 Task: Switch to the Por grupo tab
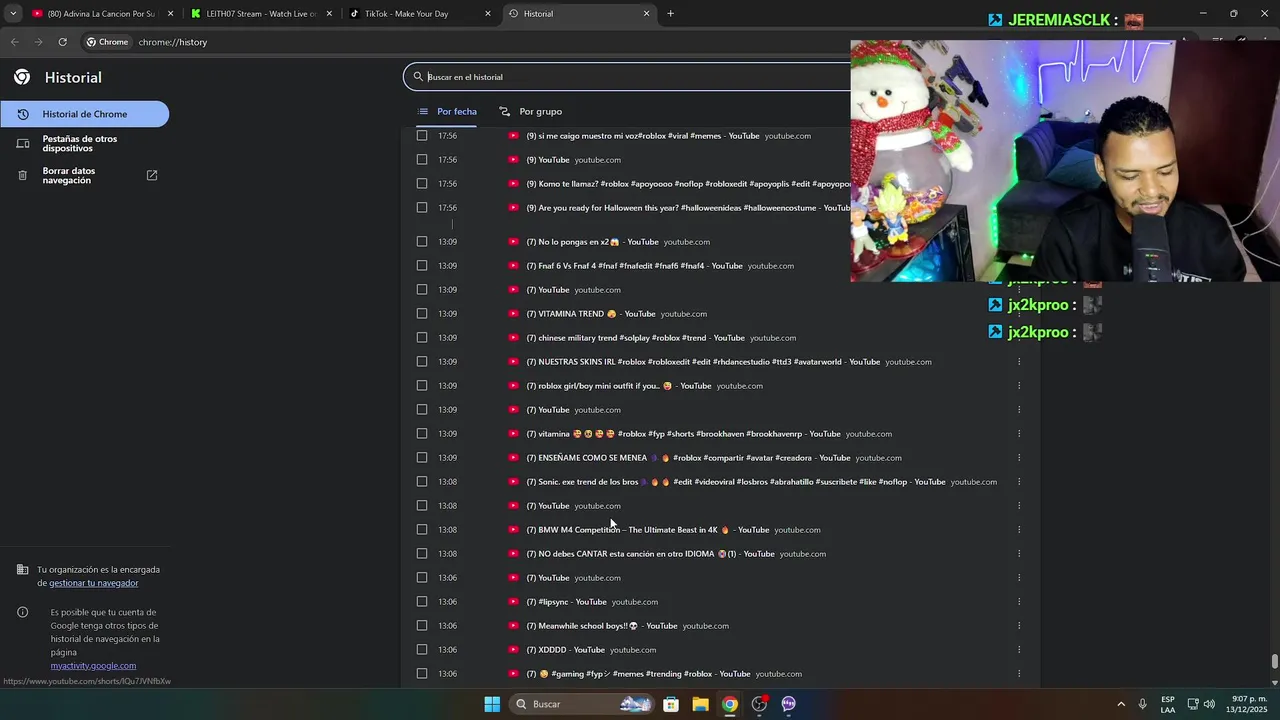point(531,111)
